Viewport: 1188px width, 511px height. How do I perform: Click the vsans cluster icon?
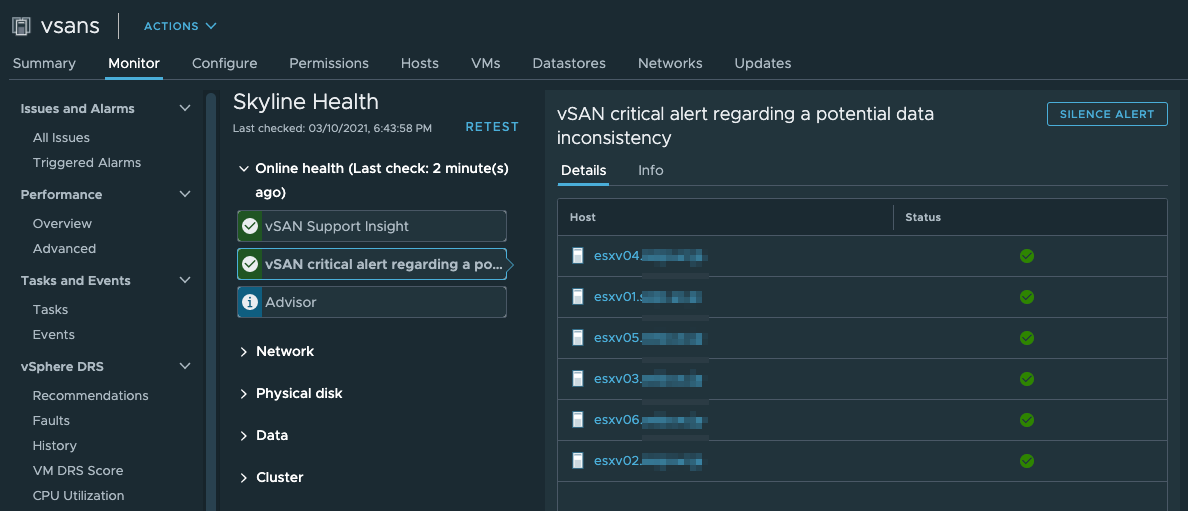click(x=21, y=26)
